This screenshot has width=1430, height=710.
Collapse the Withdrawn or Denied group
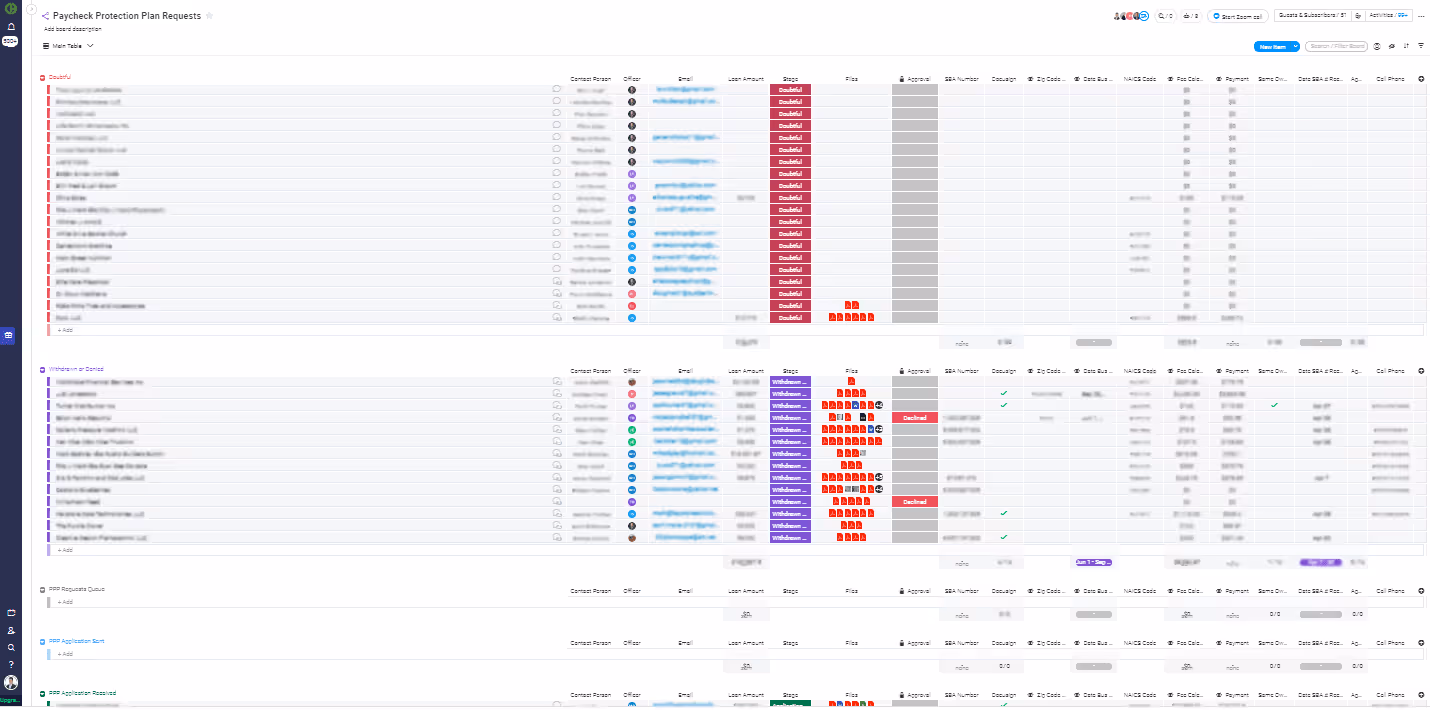43,370
